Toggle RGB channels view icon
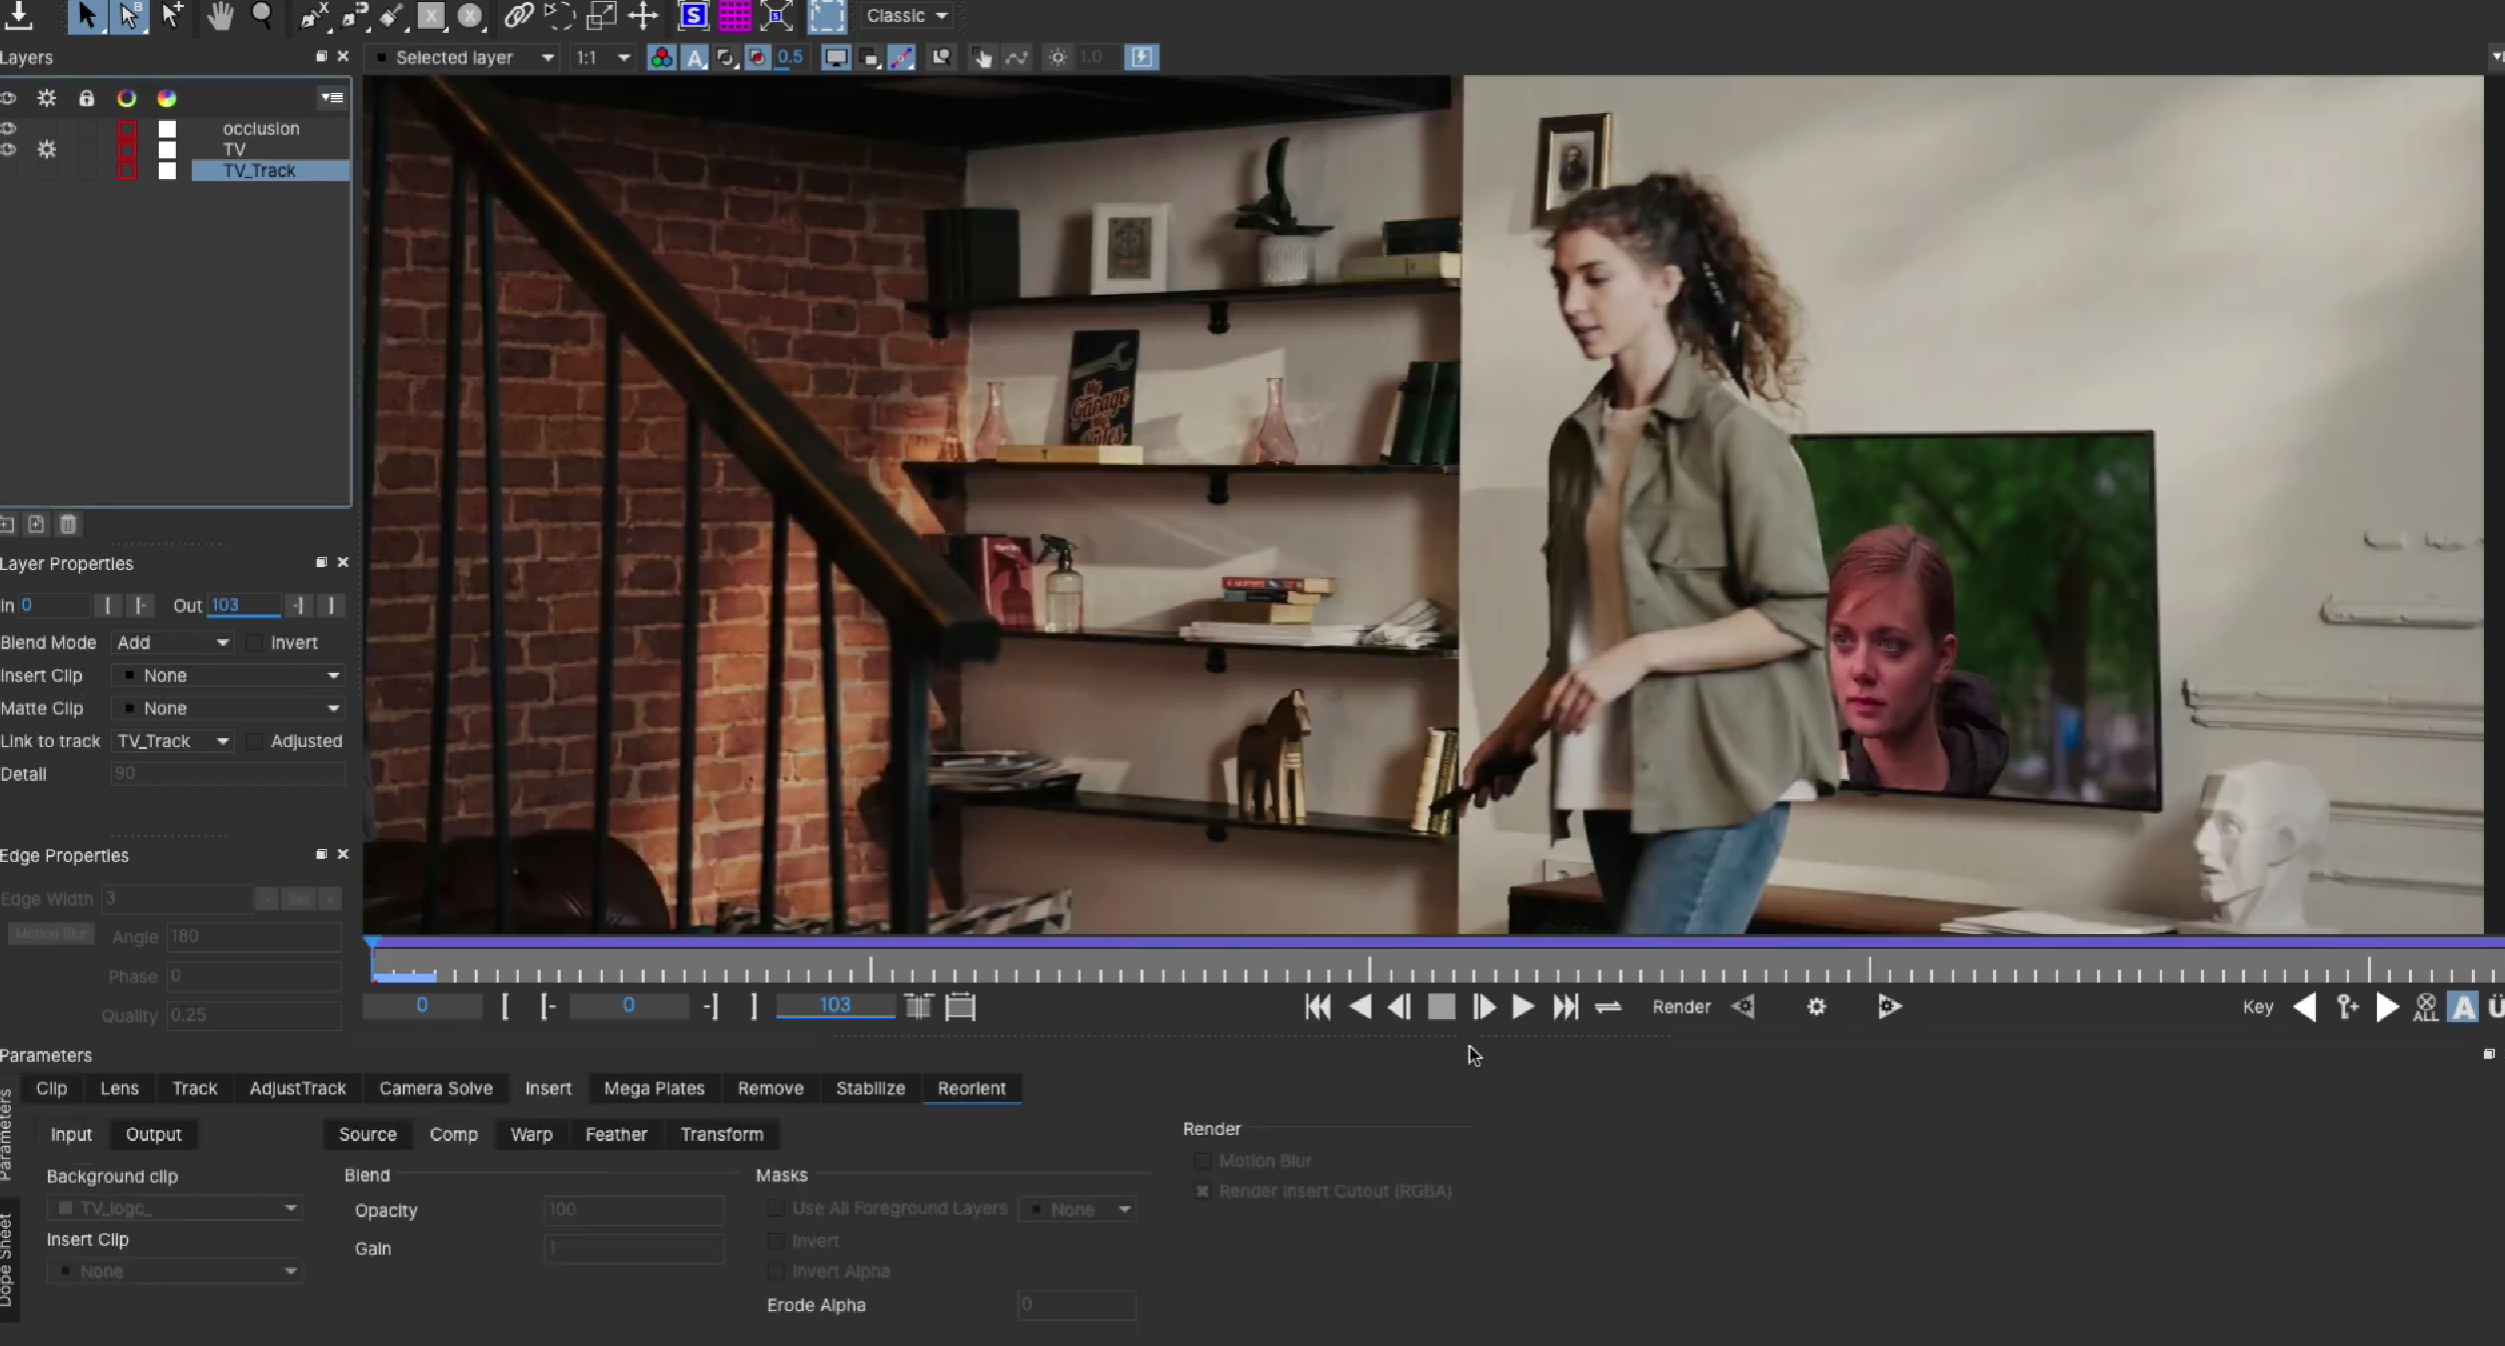The image size is (2505, 1346). (661, 58)
